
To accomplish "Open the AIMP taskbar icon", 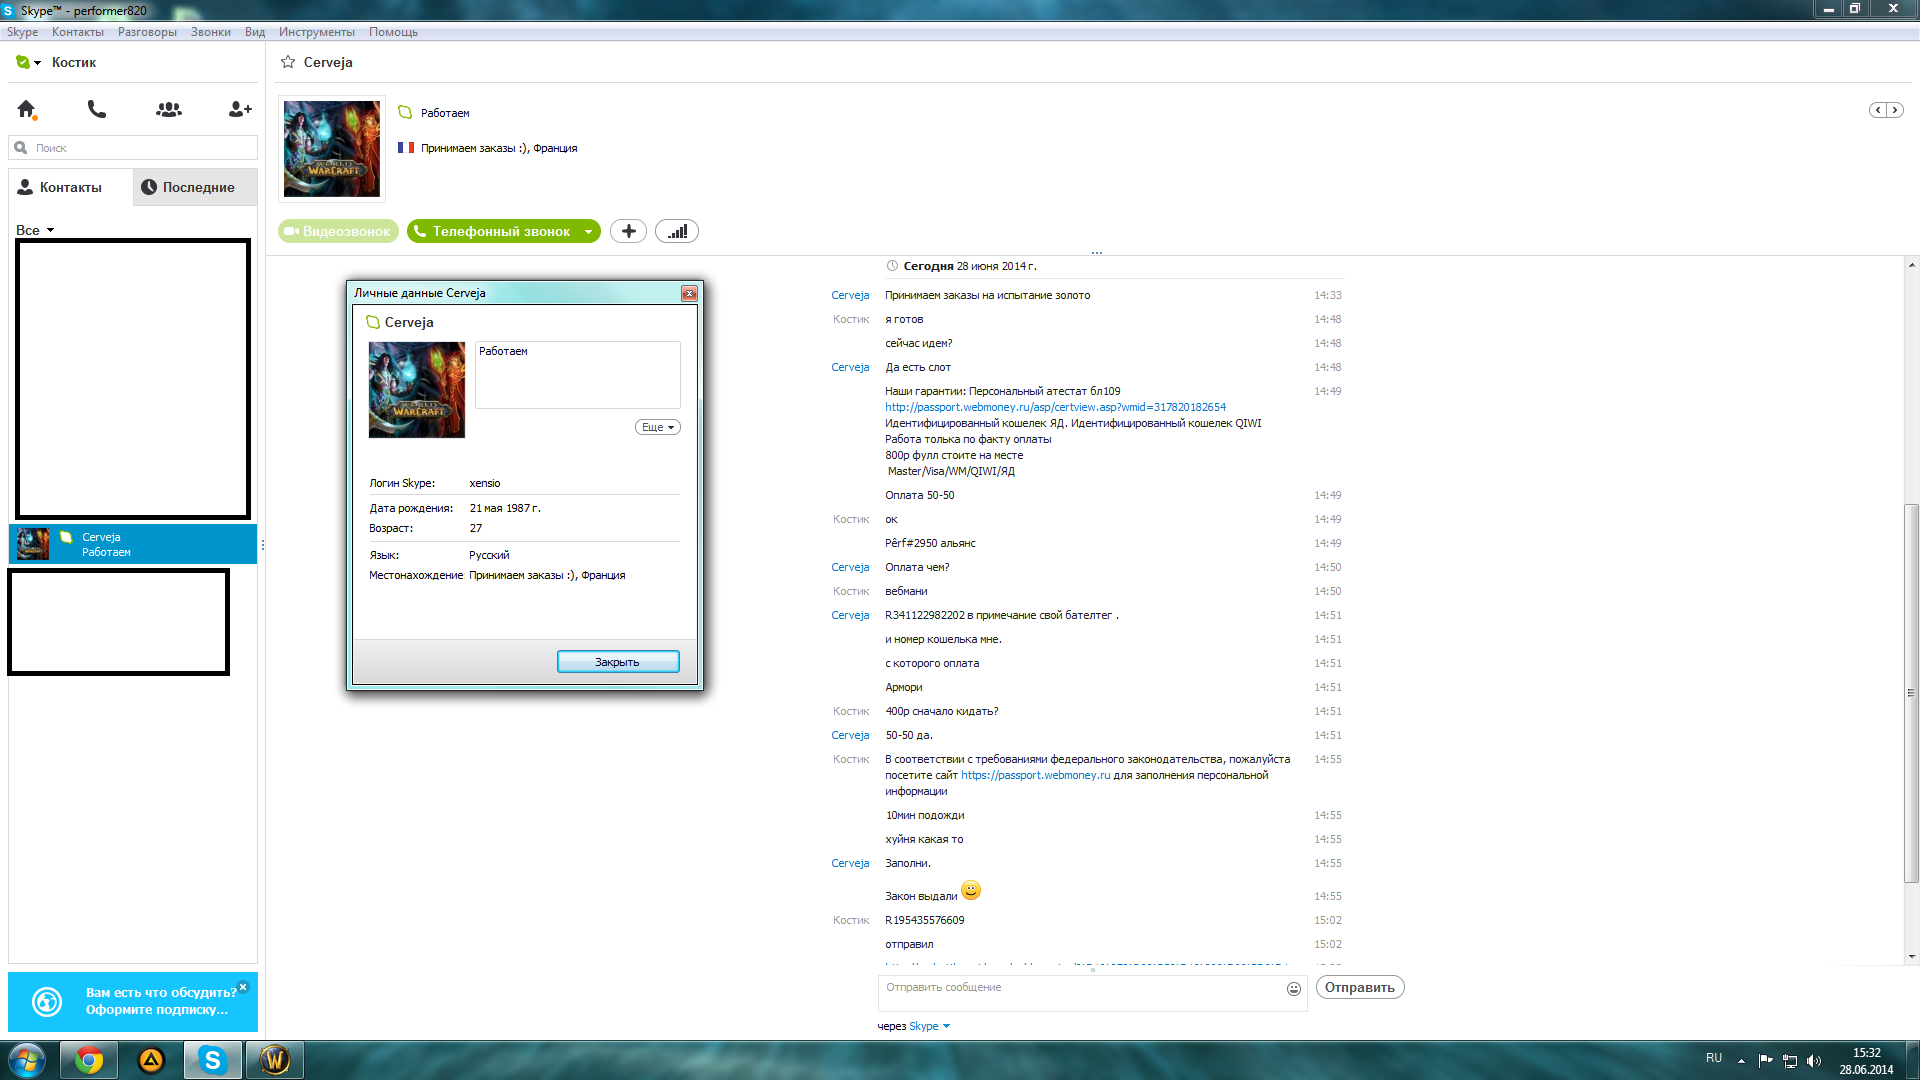I will click(151, 1060).
